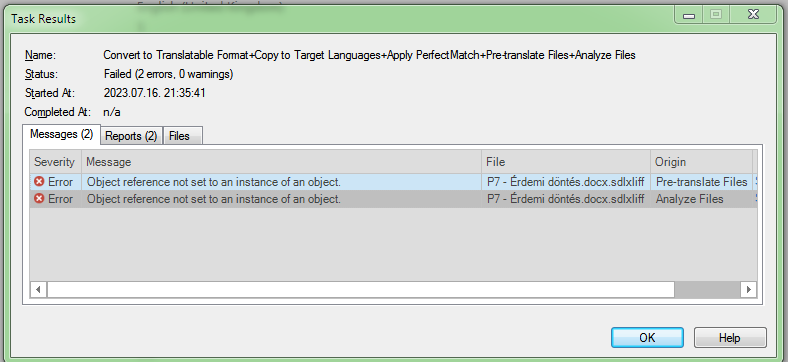788x362 pixels.
Task: Click the horizontal scrollbar left arrow
Action: pos(38,290)
